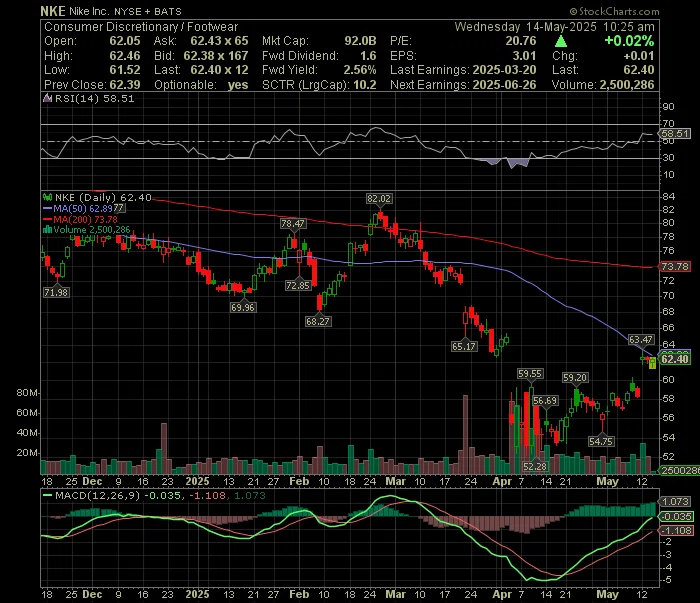Click the MA(50) 62.89 legend text
The image size is (700, 603).
[83, 208]
